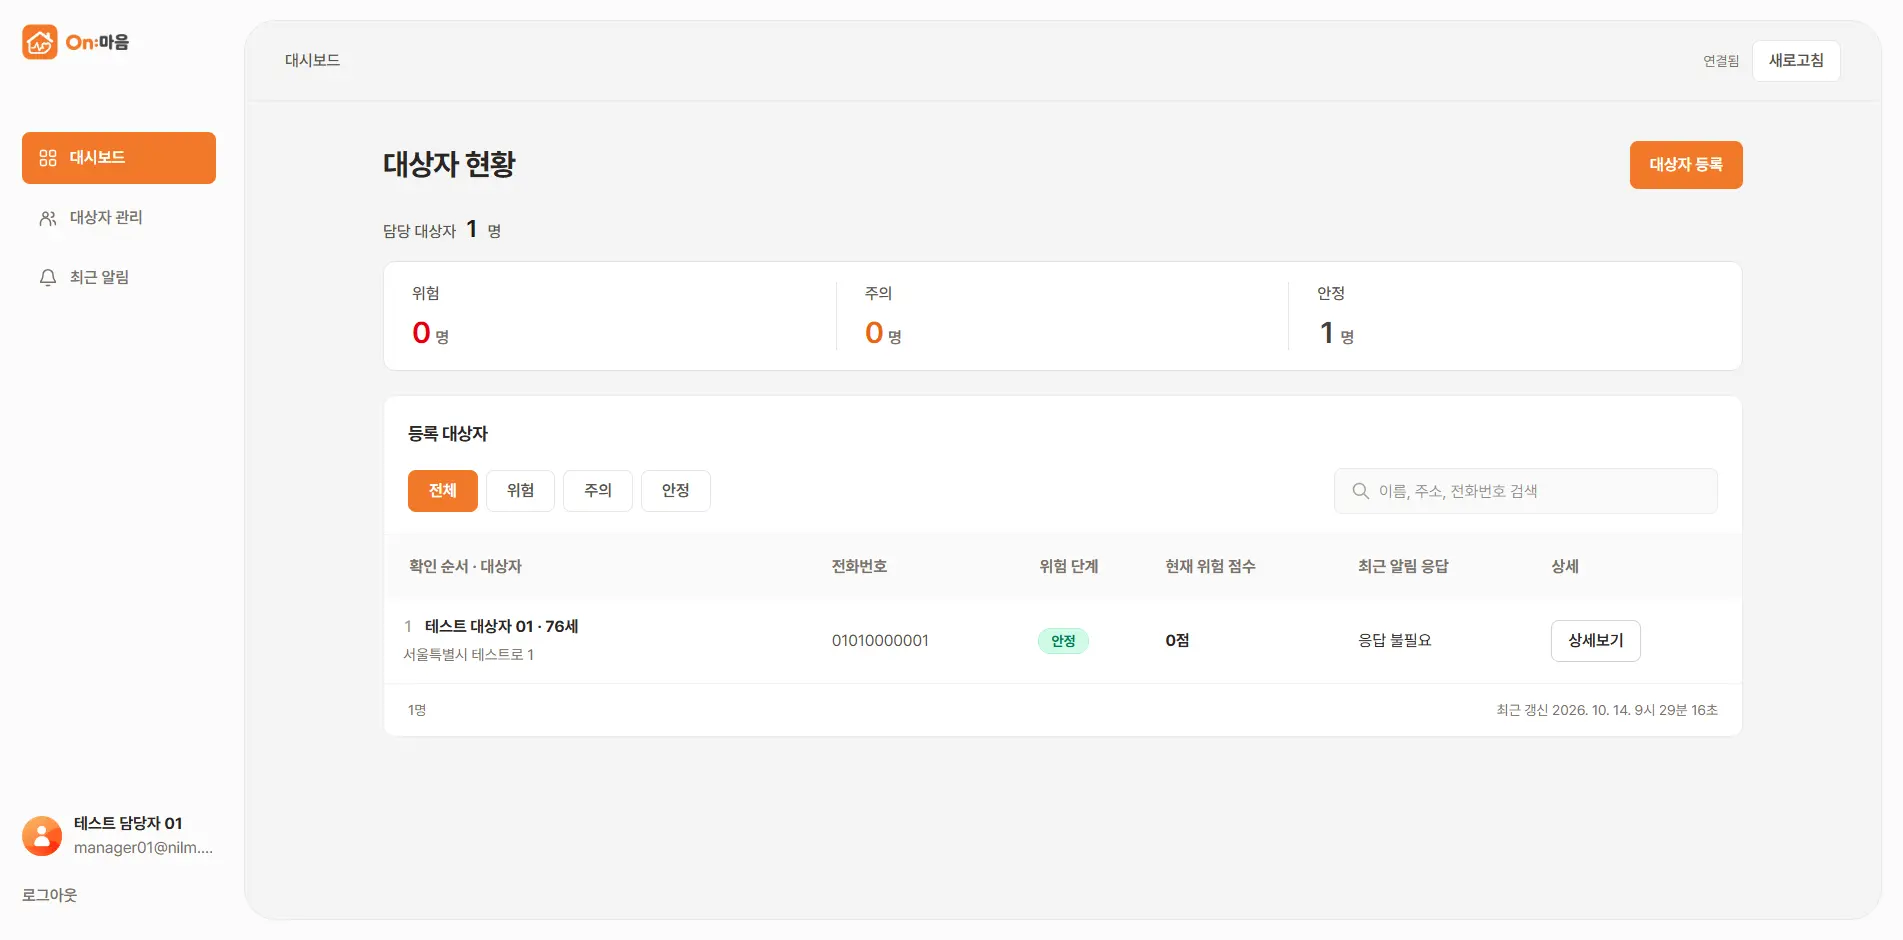This screenshot has width=1903, height=940.
Task: Select the 위험 filter tab
Action: pos(520,491)
